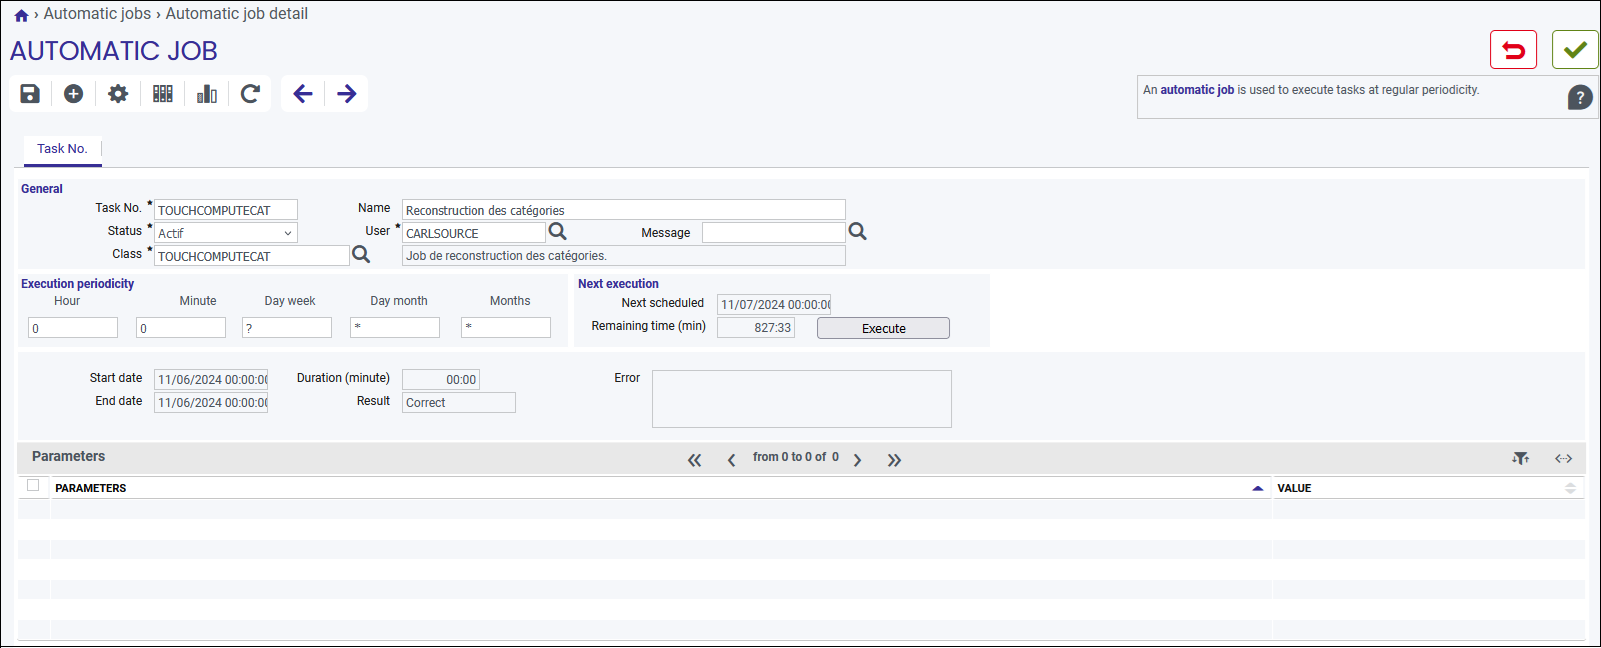Click the save floppy disk icon
Screen dimensions: 1601x648
[30, 94]
